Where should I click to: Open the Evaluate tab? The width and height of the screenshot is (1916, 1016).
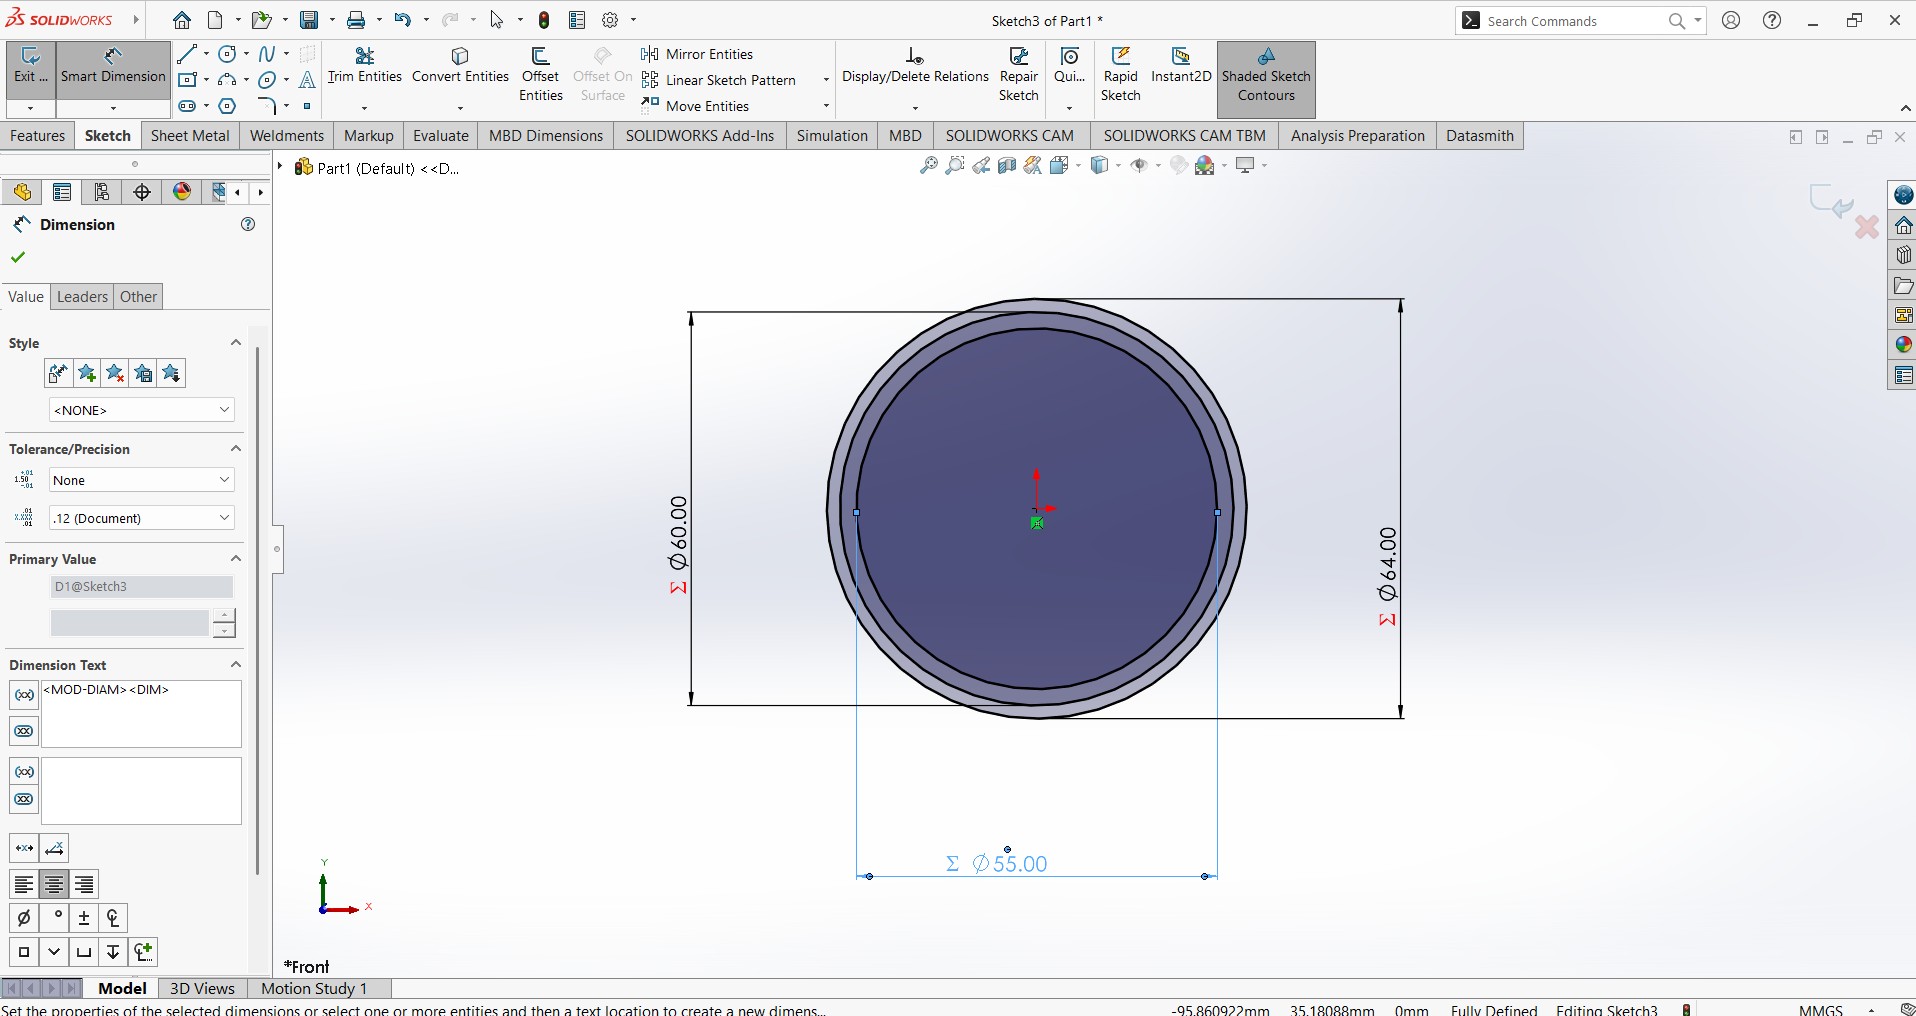(441, 136)
